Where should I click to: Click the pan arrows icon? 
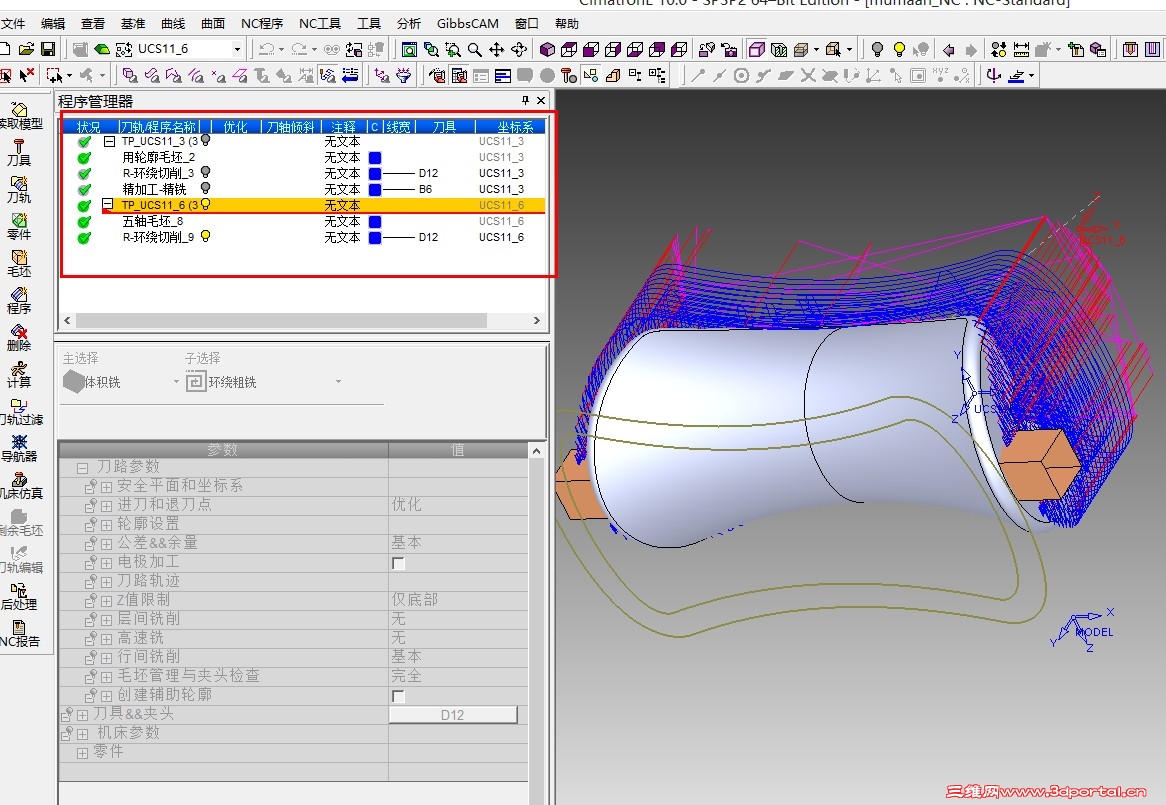click(496, 50)
